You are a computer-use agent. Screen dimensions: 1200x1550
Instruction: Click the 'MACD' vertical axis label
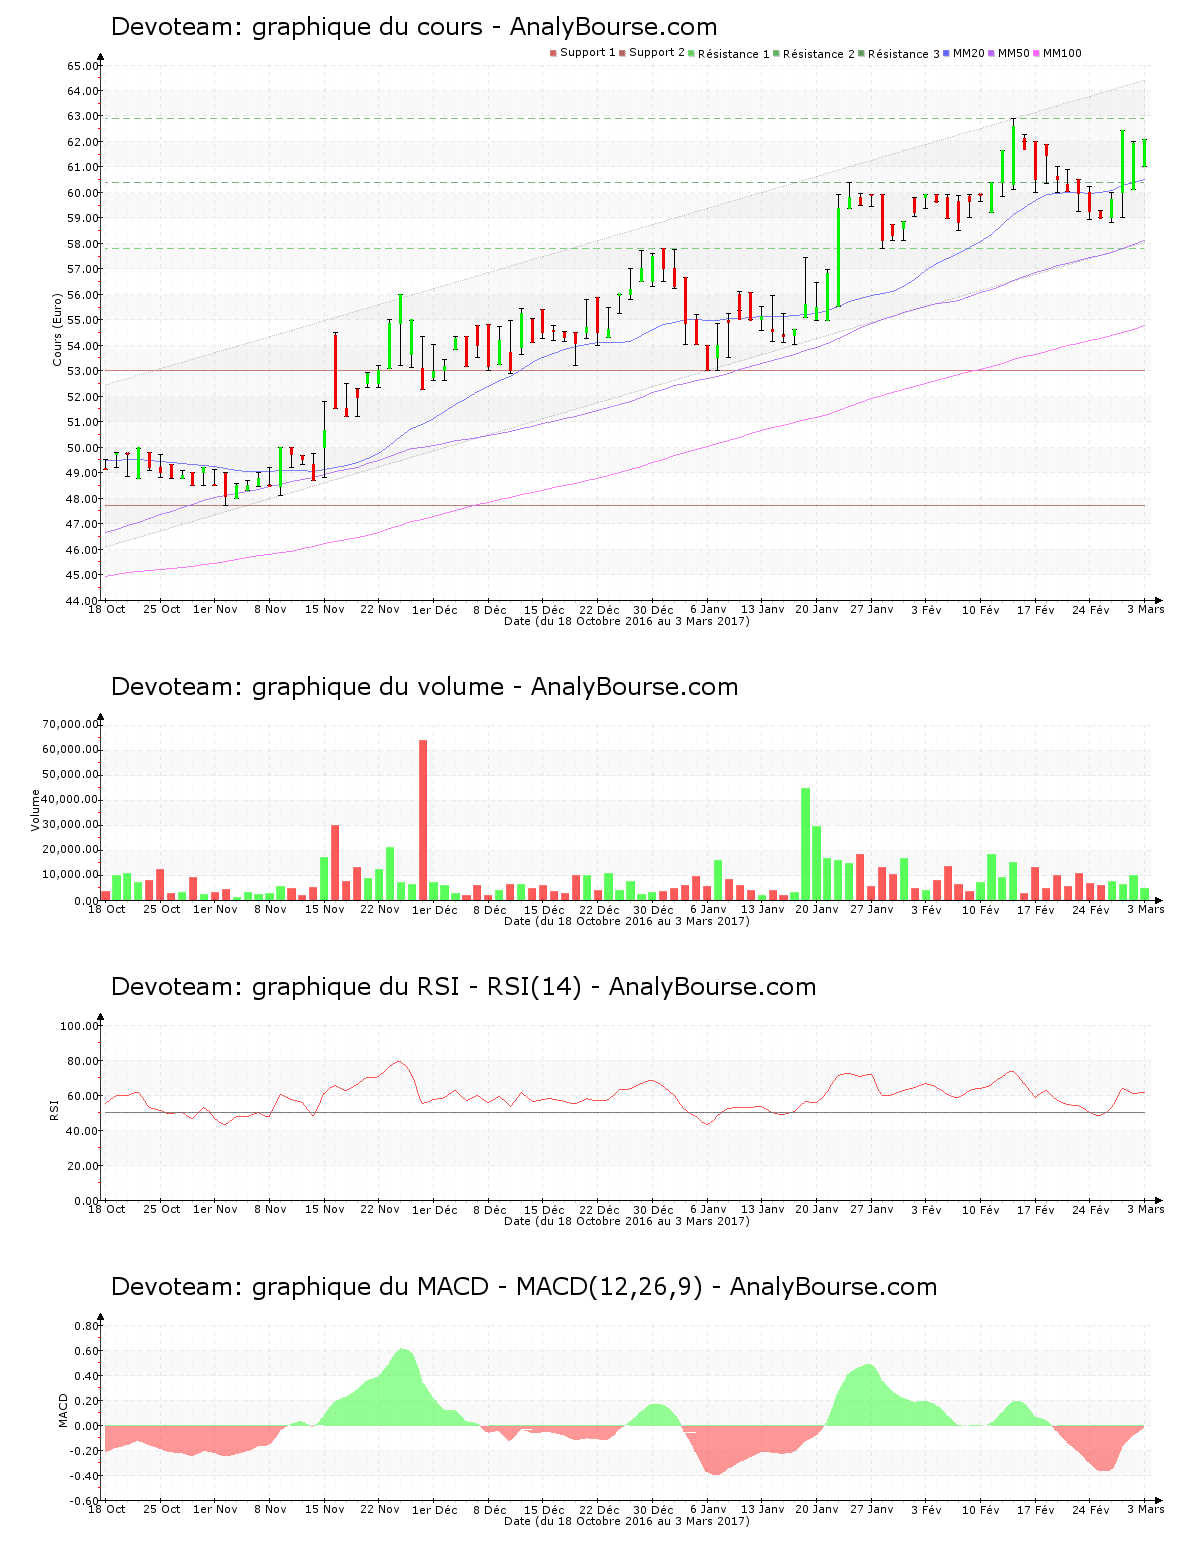tap(64, 1410)
